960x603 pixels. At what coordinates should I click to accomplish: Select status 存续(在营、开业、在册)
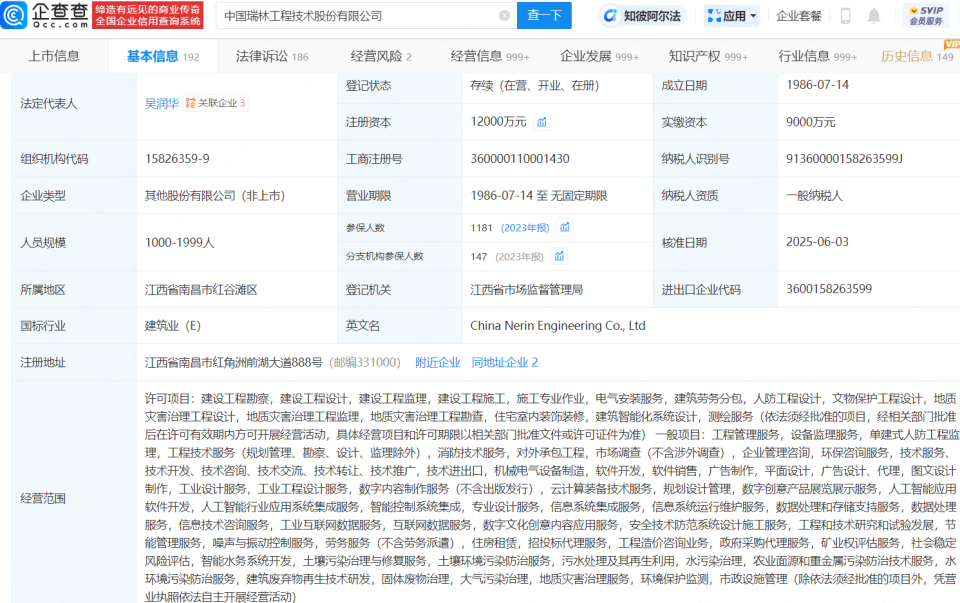(534, 85)
